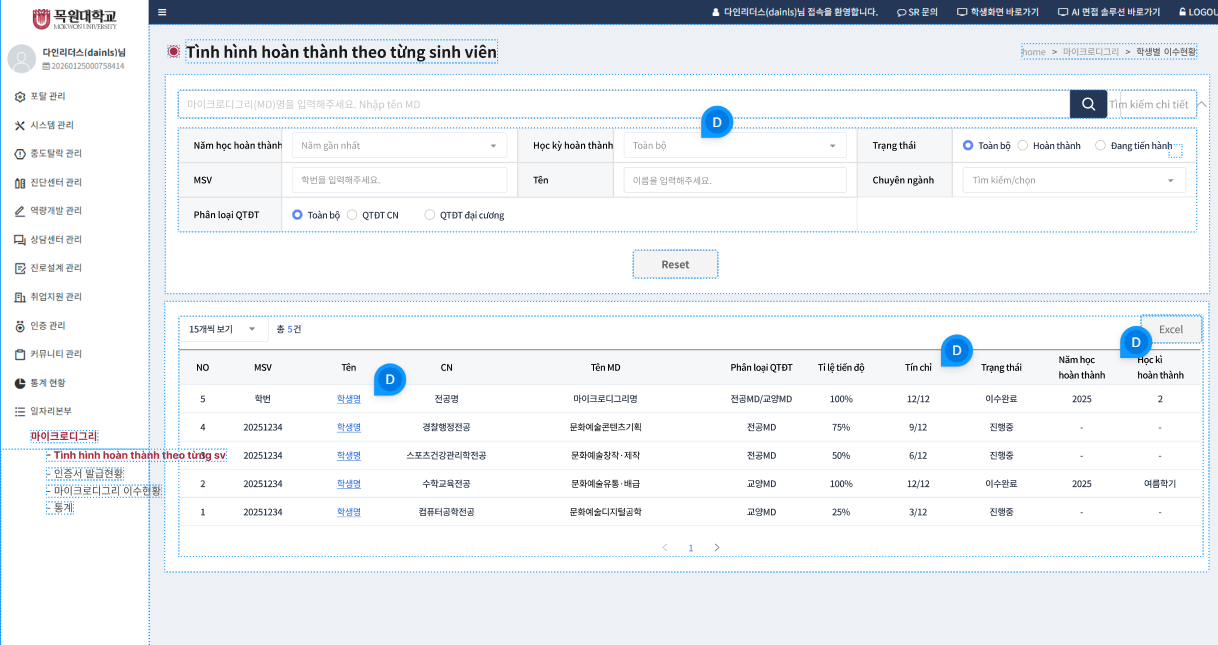Open 시스템 관리 sidebar menu
This screenshot has height=645, width=1218.
click(x=51, y=125)
